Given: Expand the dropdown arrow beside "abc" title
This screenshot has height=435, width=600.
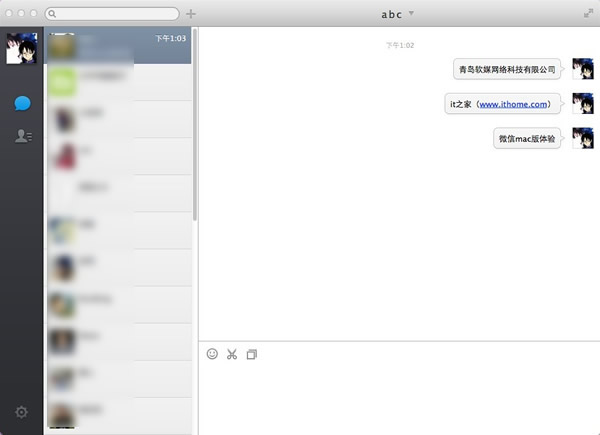Looking at the screenshot, I should tap(411, 13).
